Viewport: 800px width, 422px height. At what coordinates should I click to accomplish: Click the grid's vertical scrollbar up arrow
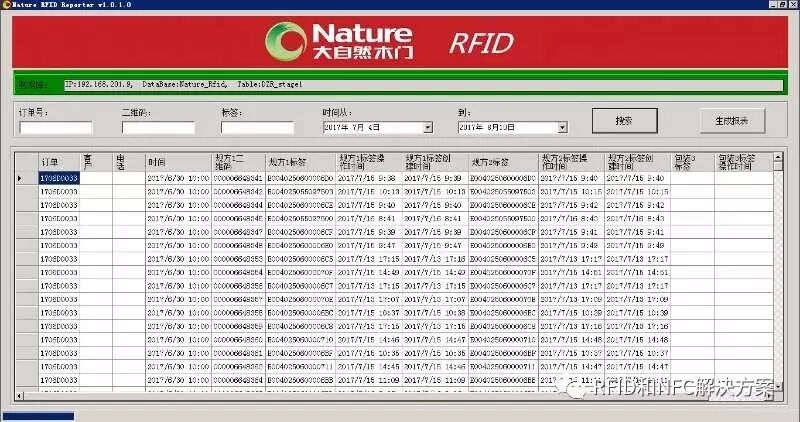pyautogui.click(x=778, y=157)
